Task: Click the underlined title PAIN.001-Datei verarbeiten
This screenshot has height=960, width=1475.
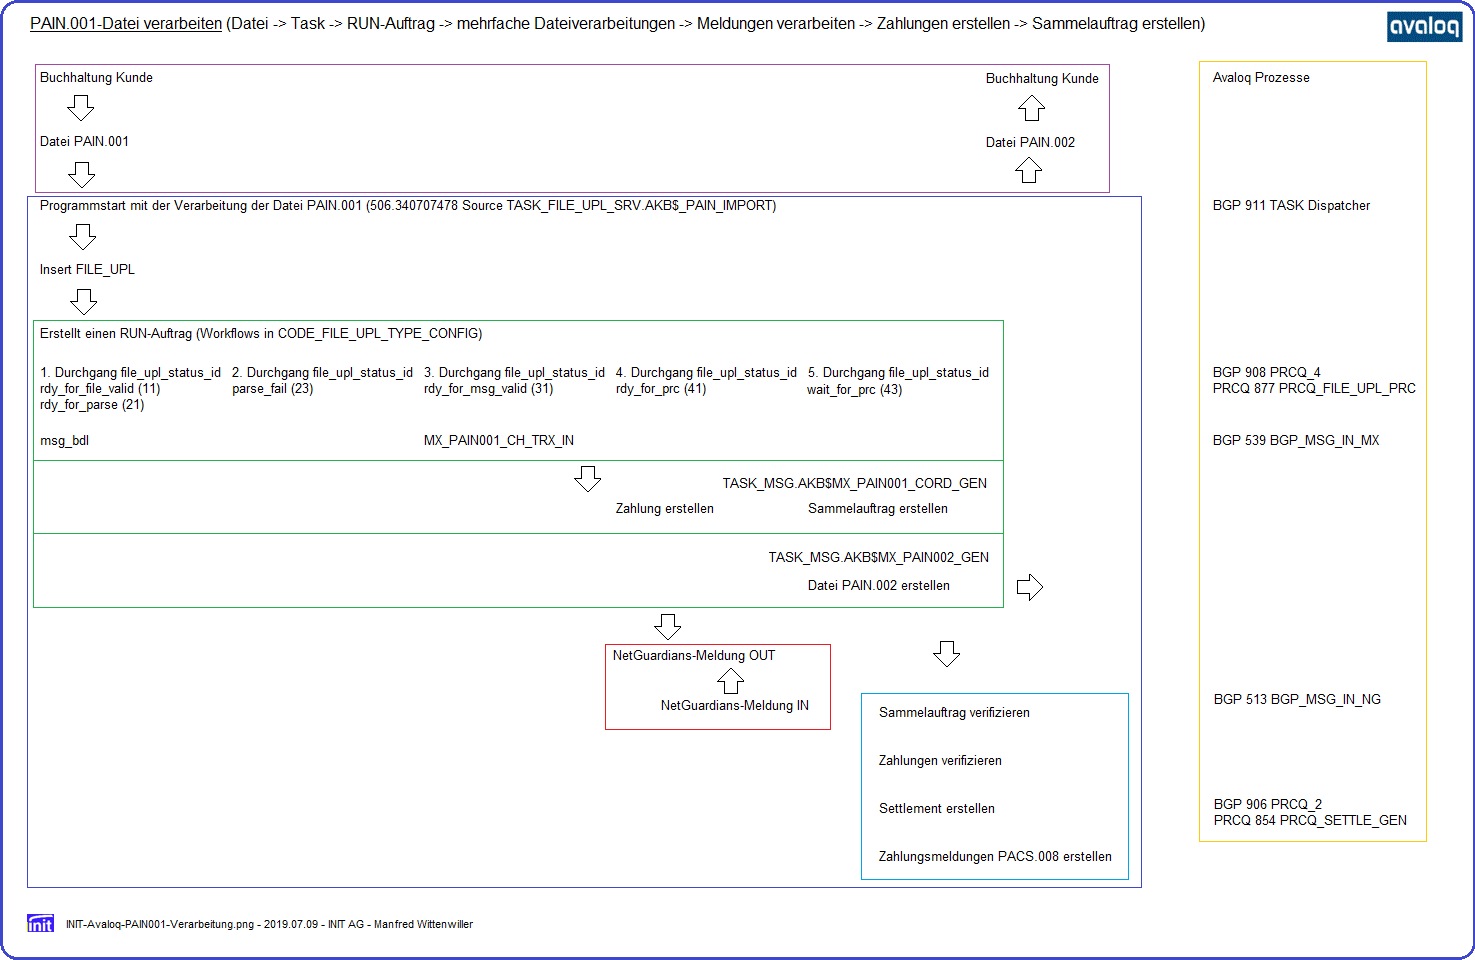Action: coord(126,23)
